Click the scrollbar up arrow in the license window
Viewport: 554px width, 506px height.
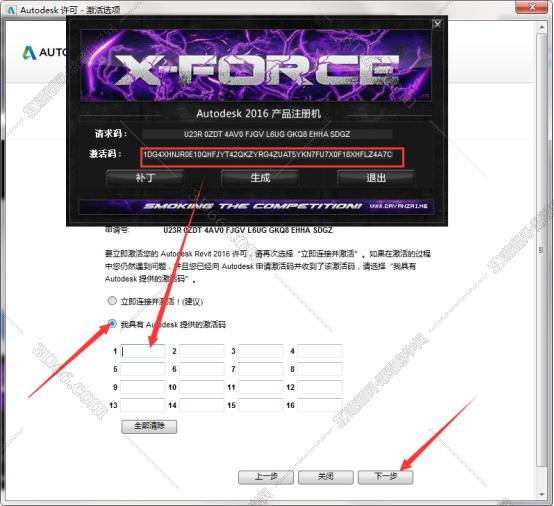coord(541,27)
